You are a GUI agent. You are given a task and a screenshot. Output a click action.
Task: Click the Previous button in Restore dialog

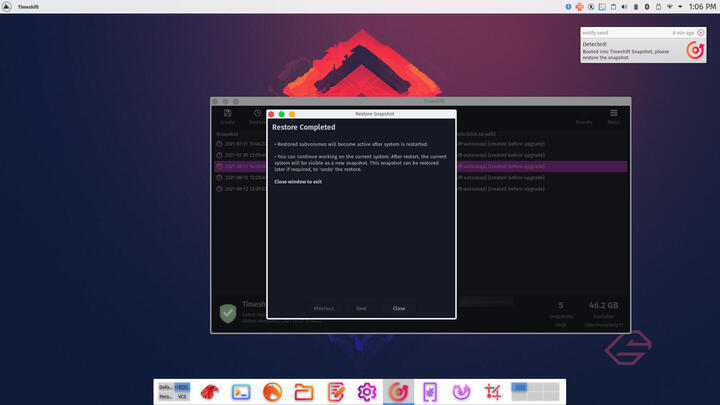[x=324, y=308]
